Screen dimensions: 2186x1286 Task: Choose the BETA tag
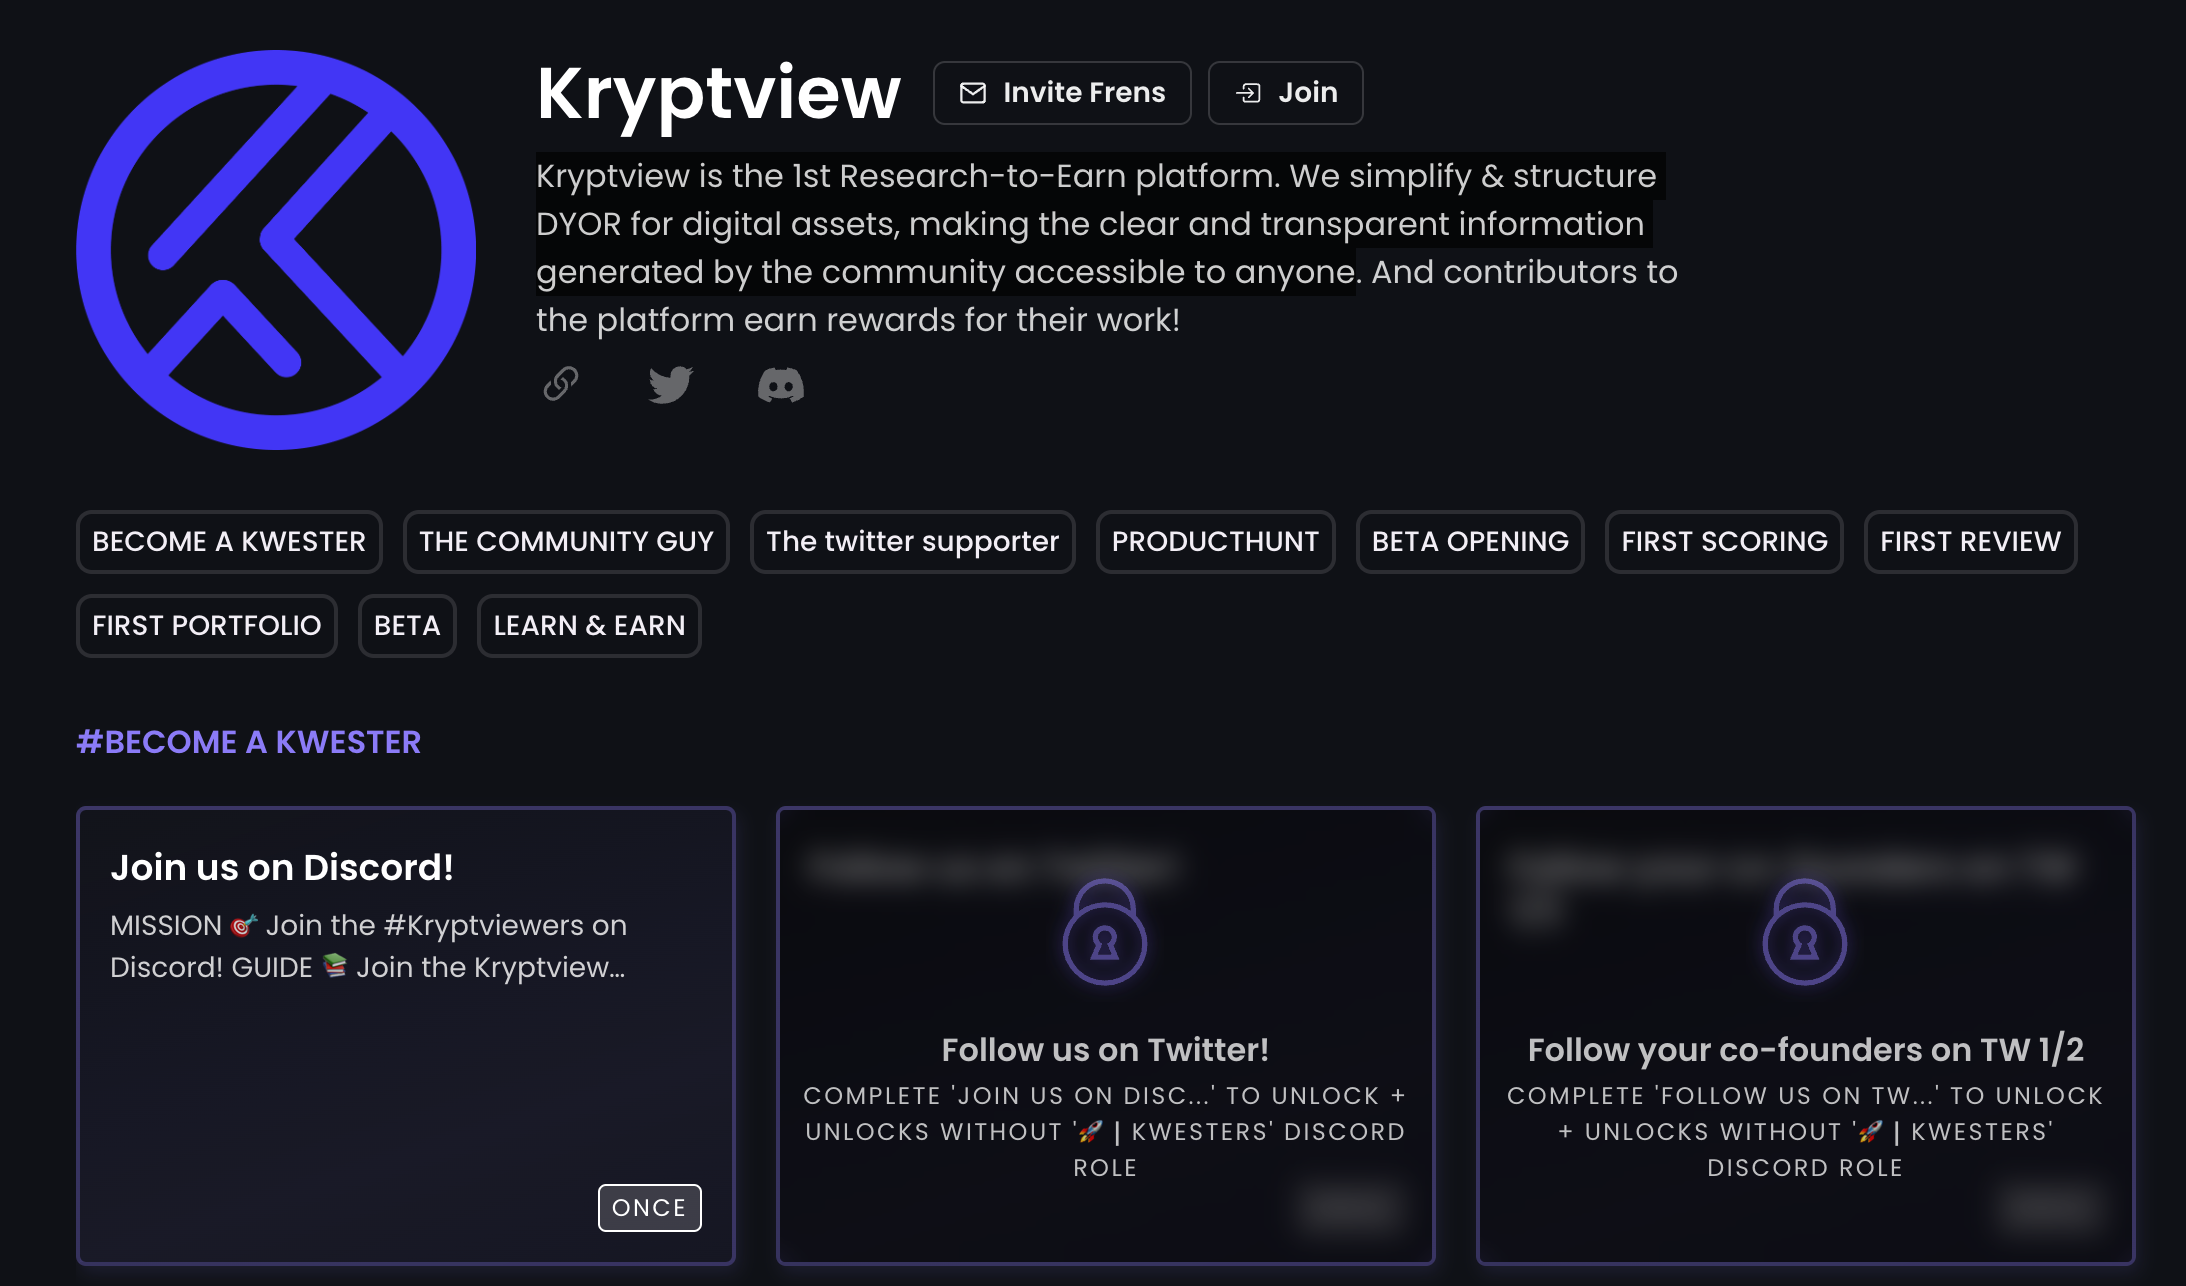(407, 626)
